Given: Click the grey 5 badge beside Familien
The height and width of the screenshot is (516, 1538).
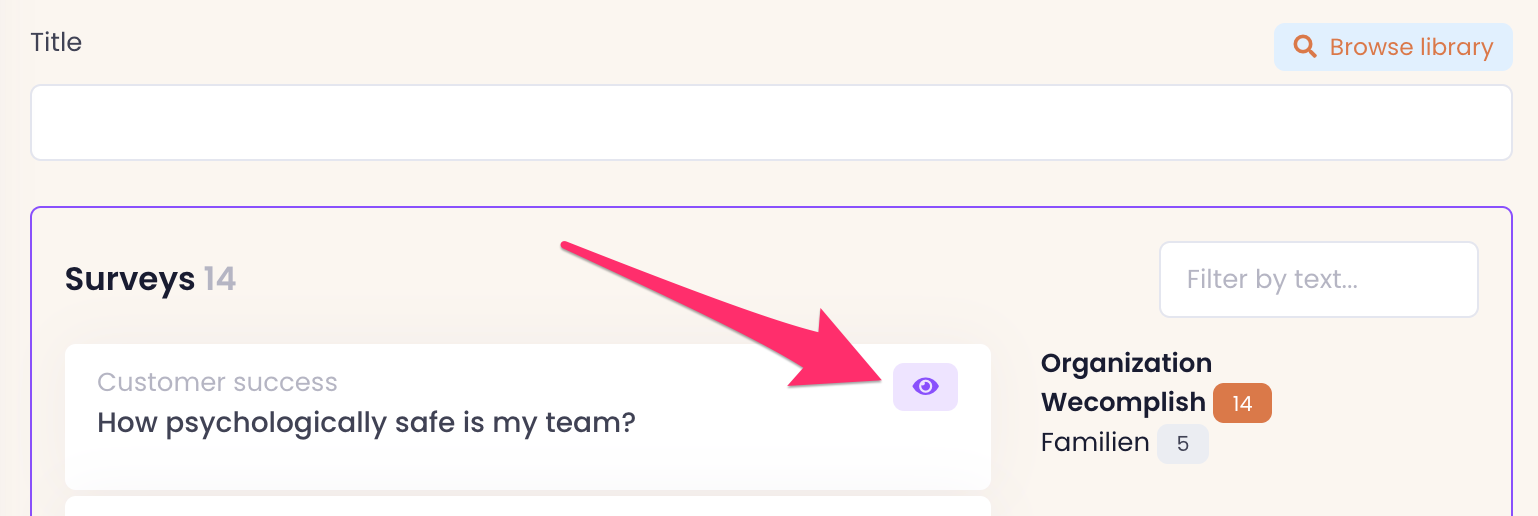Looking at the screenshot, I should [x=1182, y=444].
